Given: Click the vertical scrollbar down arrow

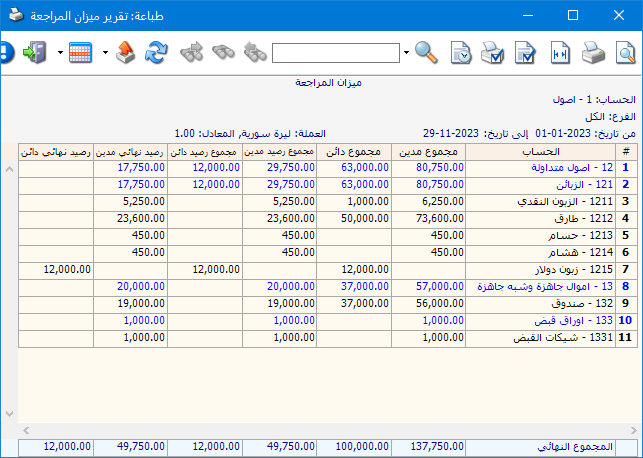Looking at the screenshot, I should (x=9, y=413).
